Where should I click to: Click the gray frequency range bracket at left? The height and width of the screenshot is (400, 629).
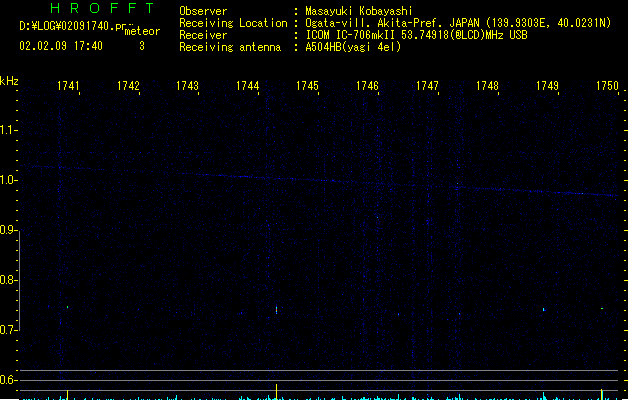click(x=19, y=281)
